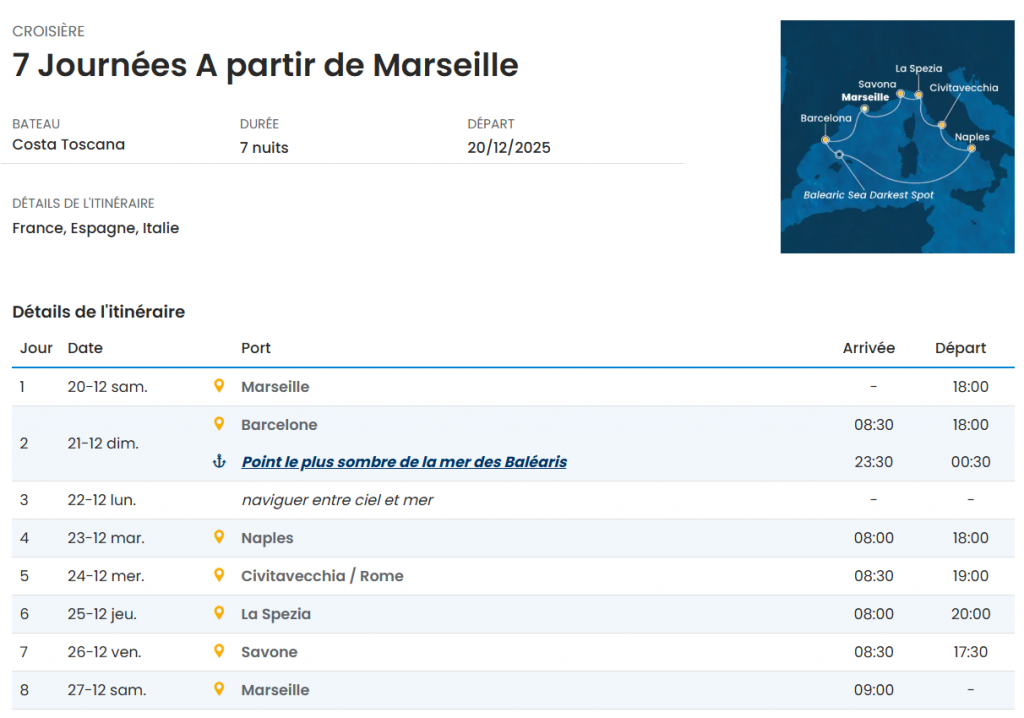
Task: Click the La Spezia port name
Action: [x=276, y=614]
